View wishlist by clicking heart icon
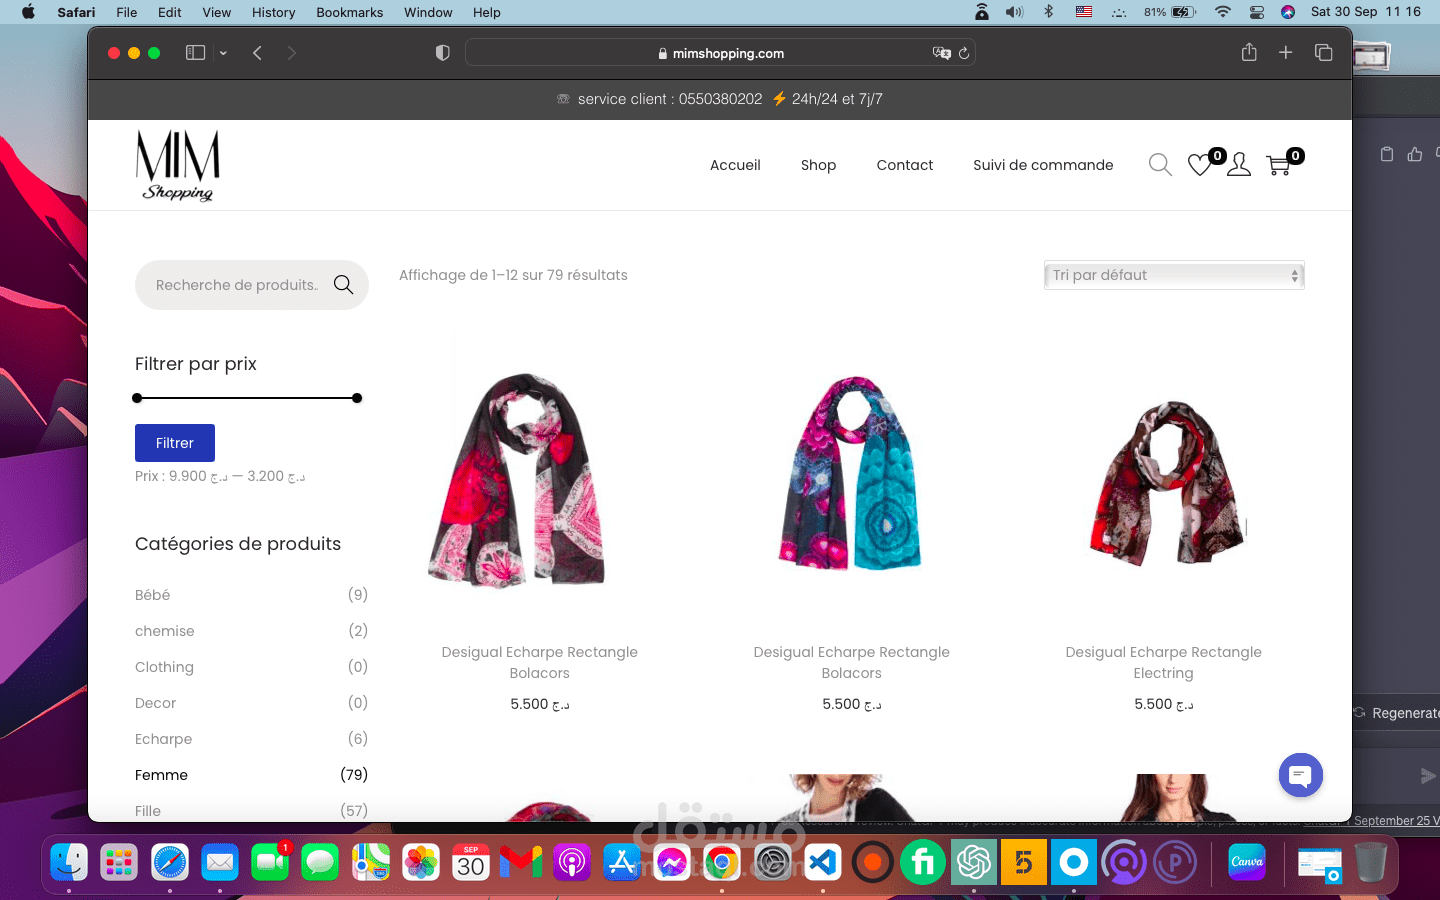1440x900 pixels. (x=1199, y=166)
